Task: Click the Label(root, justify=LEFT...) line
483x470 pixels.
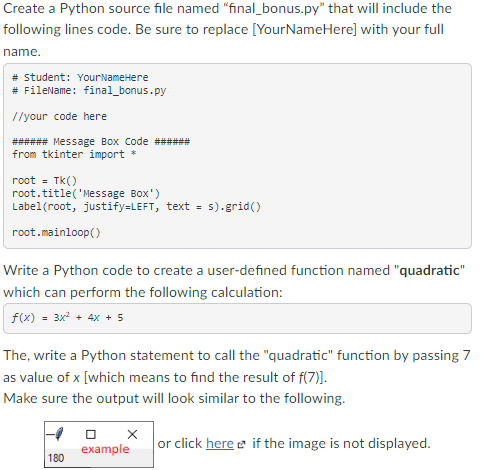Action: pyautogui.click(x=136, y=206)
